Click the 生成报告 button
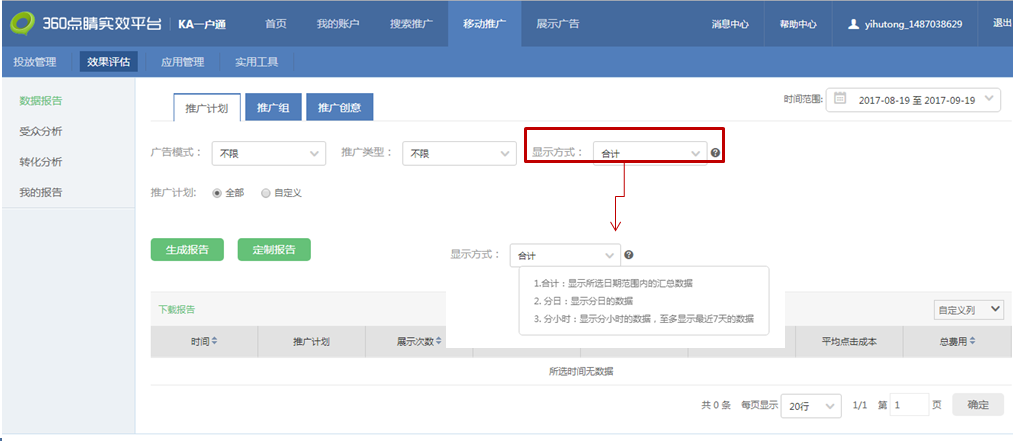 tap(187, 250)
